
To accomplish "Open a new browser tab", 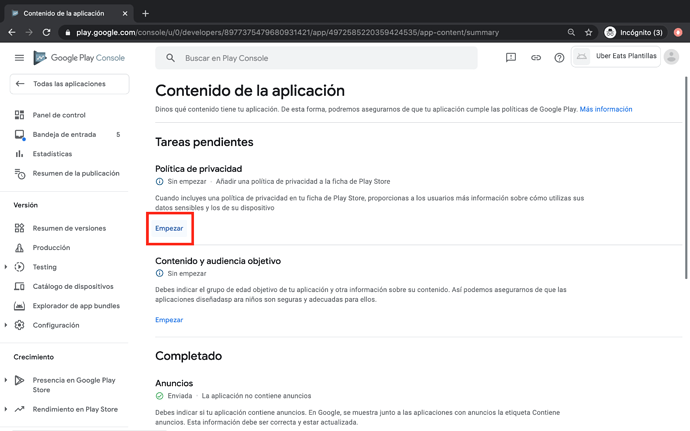I will pyautogui.click(x=145, y=13).
